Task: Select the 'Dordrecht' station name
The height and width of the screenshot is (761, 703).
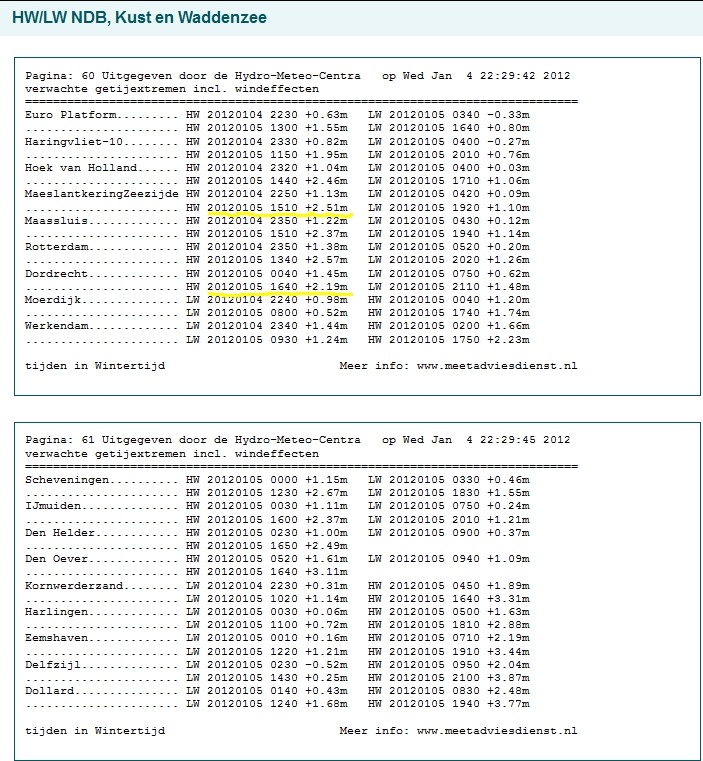Action: tap(56, 274)
